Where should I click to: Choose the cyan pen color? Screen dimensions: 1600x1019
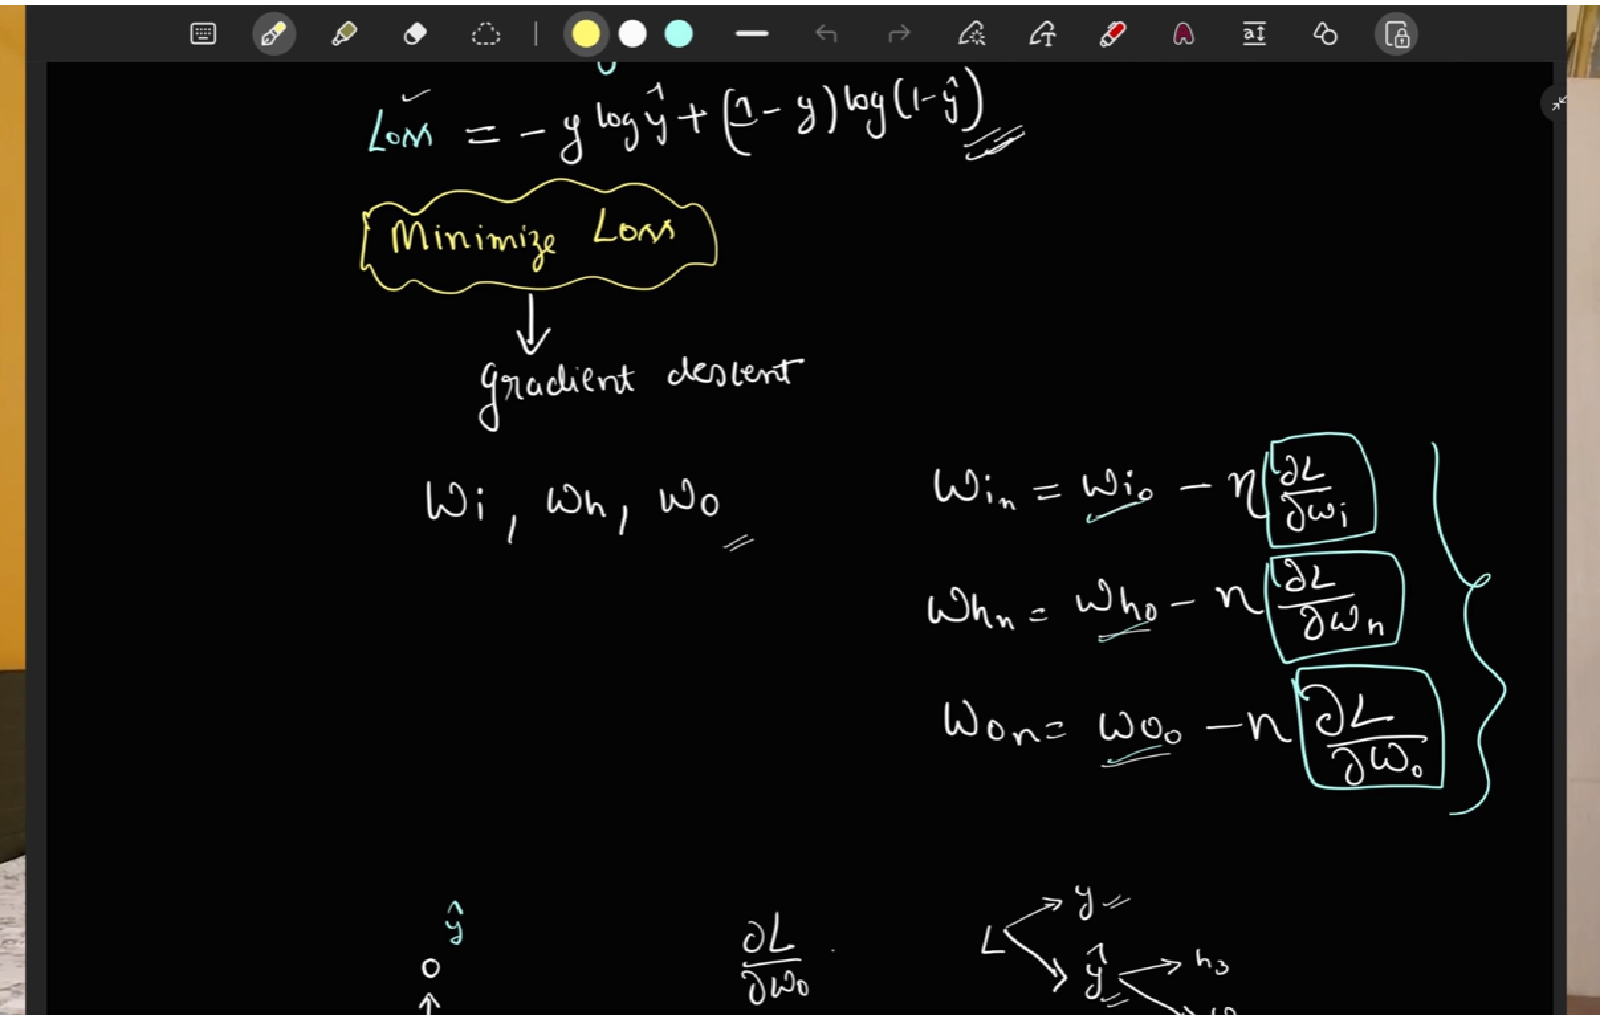(679, 35)
